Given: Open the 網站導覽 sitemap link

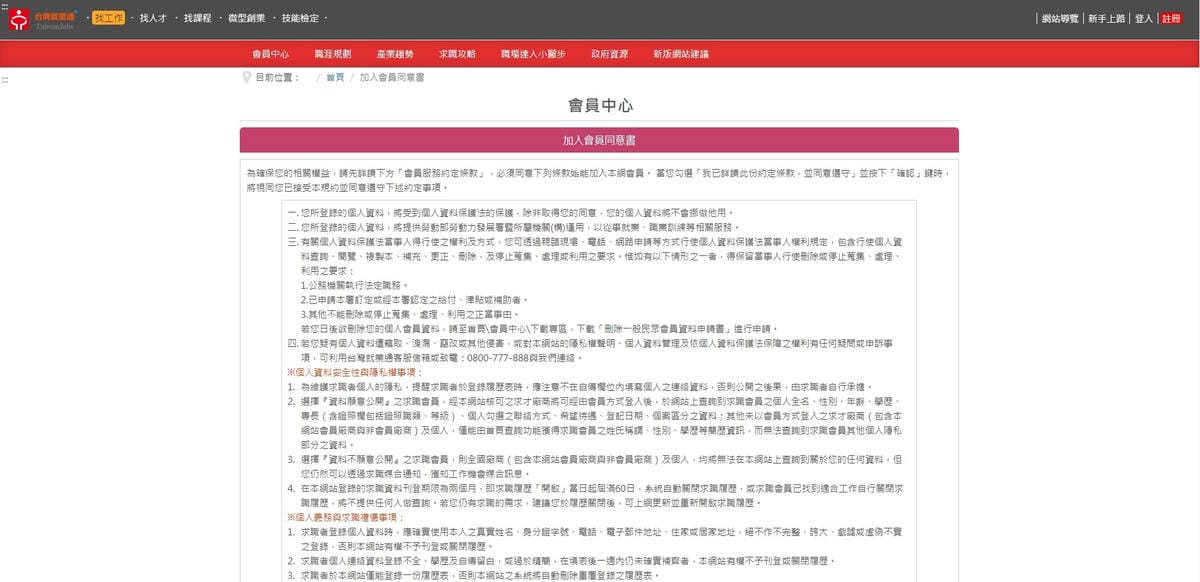Looking at the screenshot, I should click(x=1059, y=19).
